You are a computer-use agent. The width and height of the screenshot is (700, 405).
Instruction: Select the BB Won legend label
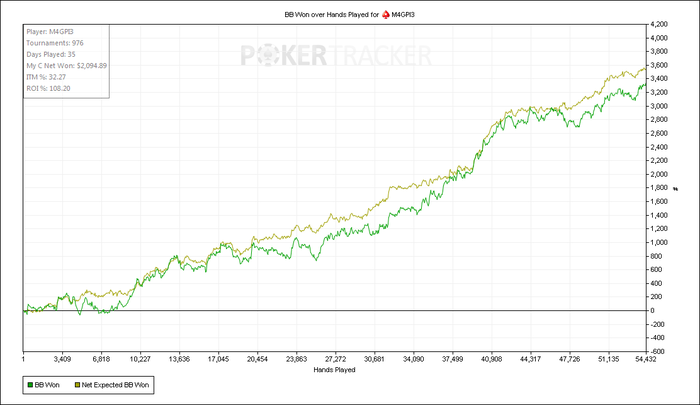point(47,385)
